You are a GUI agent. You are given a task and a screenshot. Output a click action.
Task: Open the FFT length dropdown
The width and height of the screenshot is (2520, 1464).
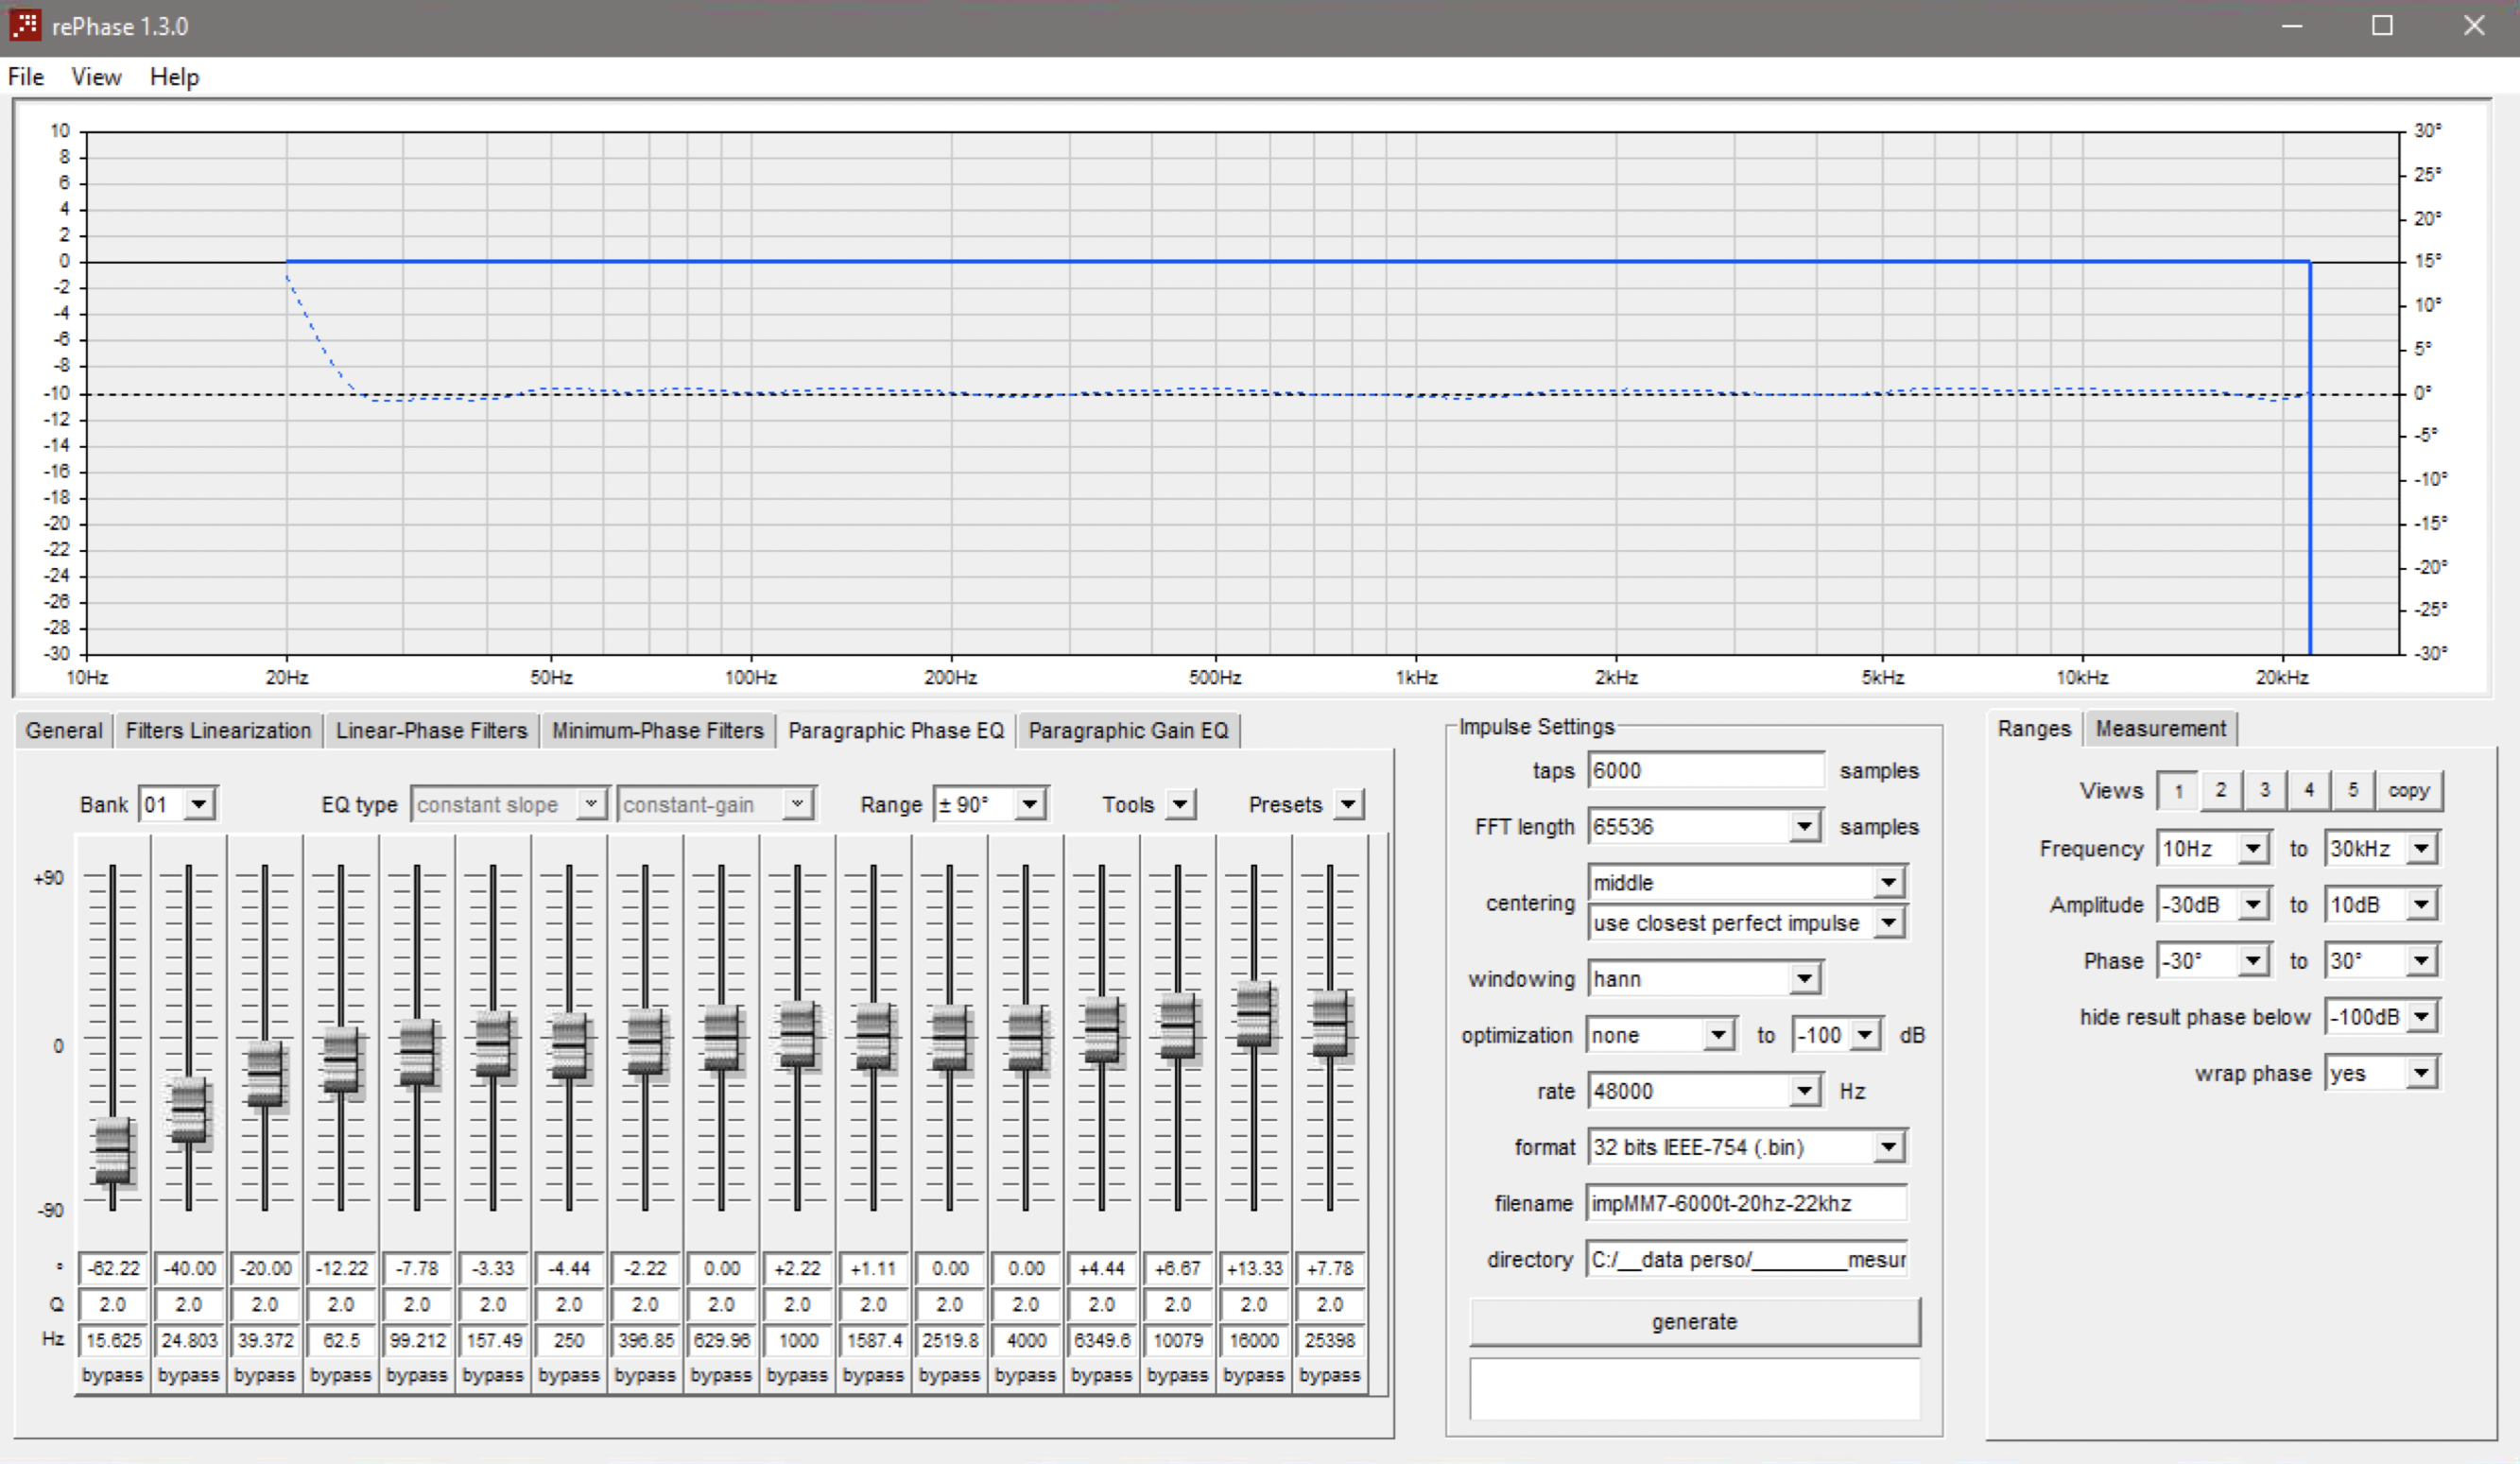(1804, 826)
